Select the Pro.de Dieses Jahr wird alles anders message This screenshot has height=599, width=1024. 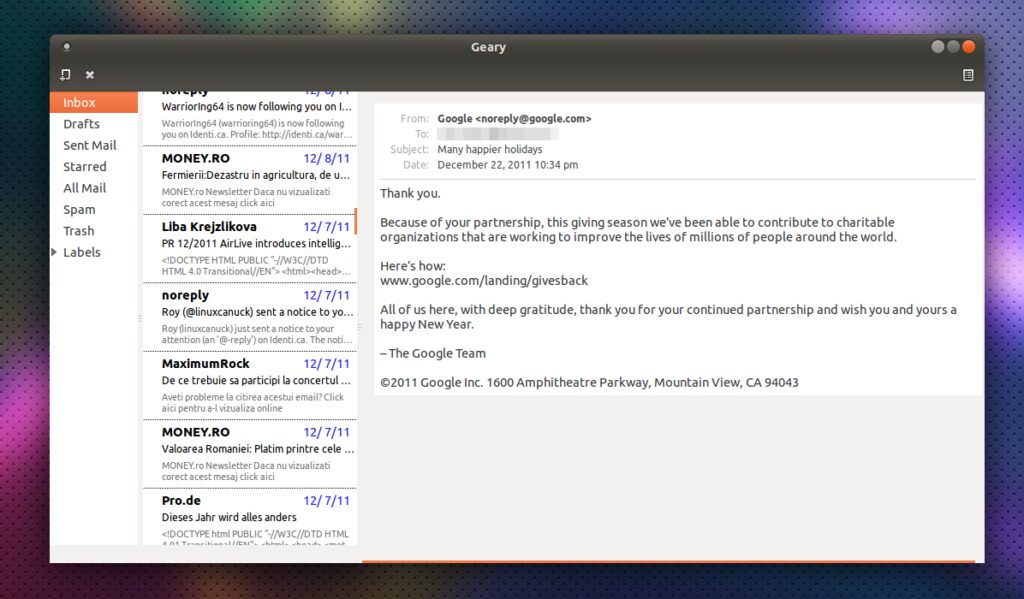coord(250,517)
